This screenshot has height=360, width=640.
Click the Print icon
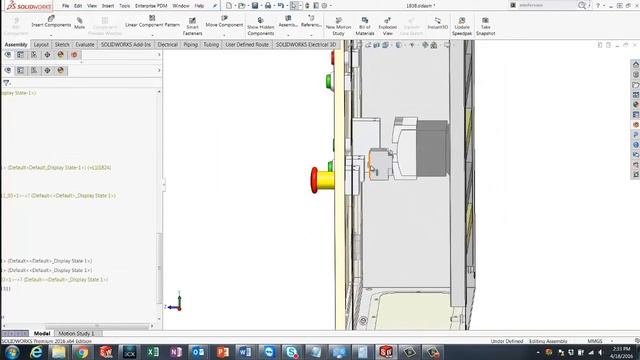[x=268, y=6]
